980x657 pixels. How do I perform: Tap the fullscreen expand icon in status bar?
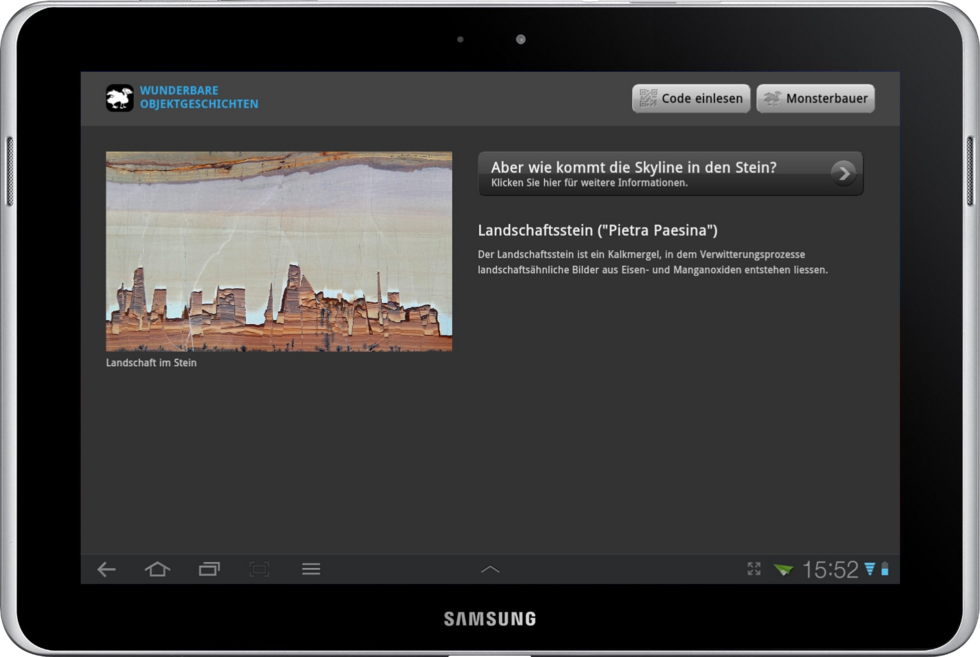pos(754,569)
